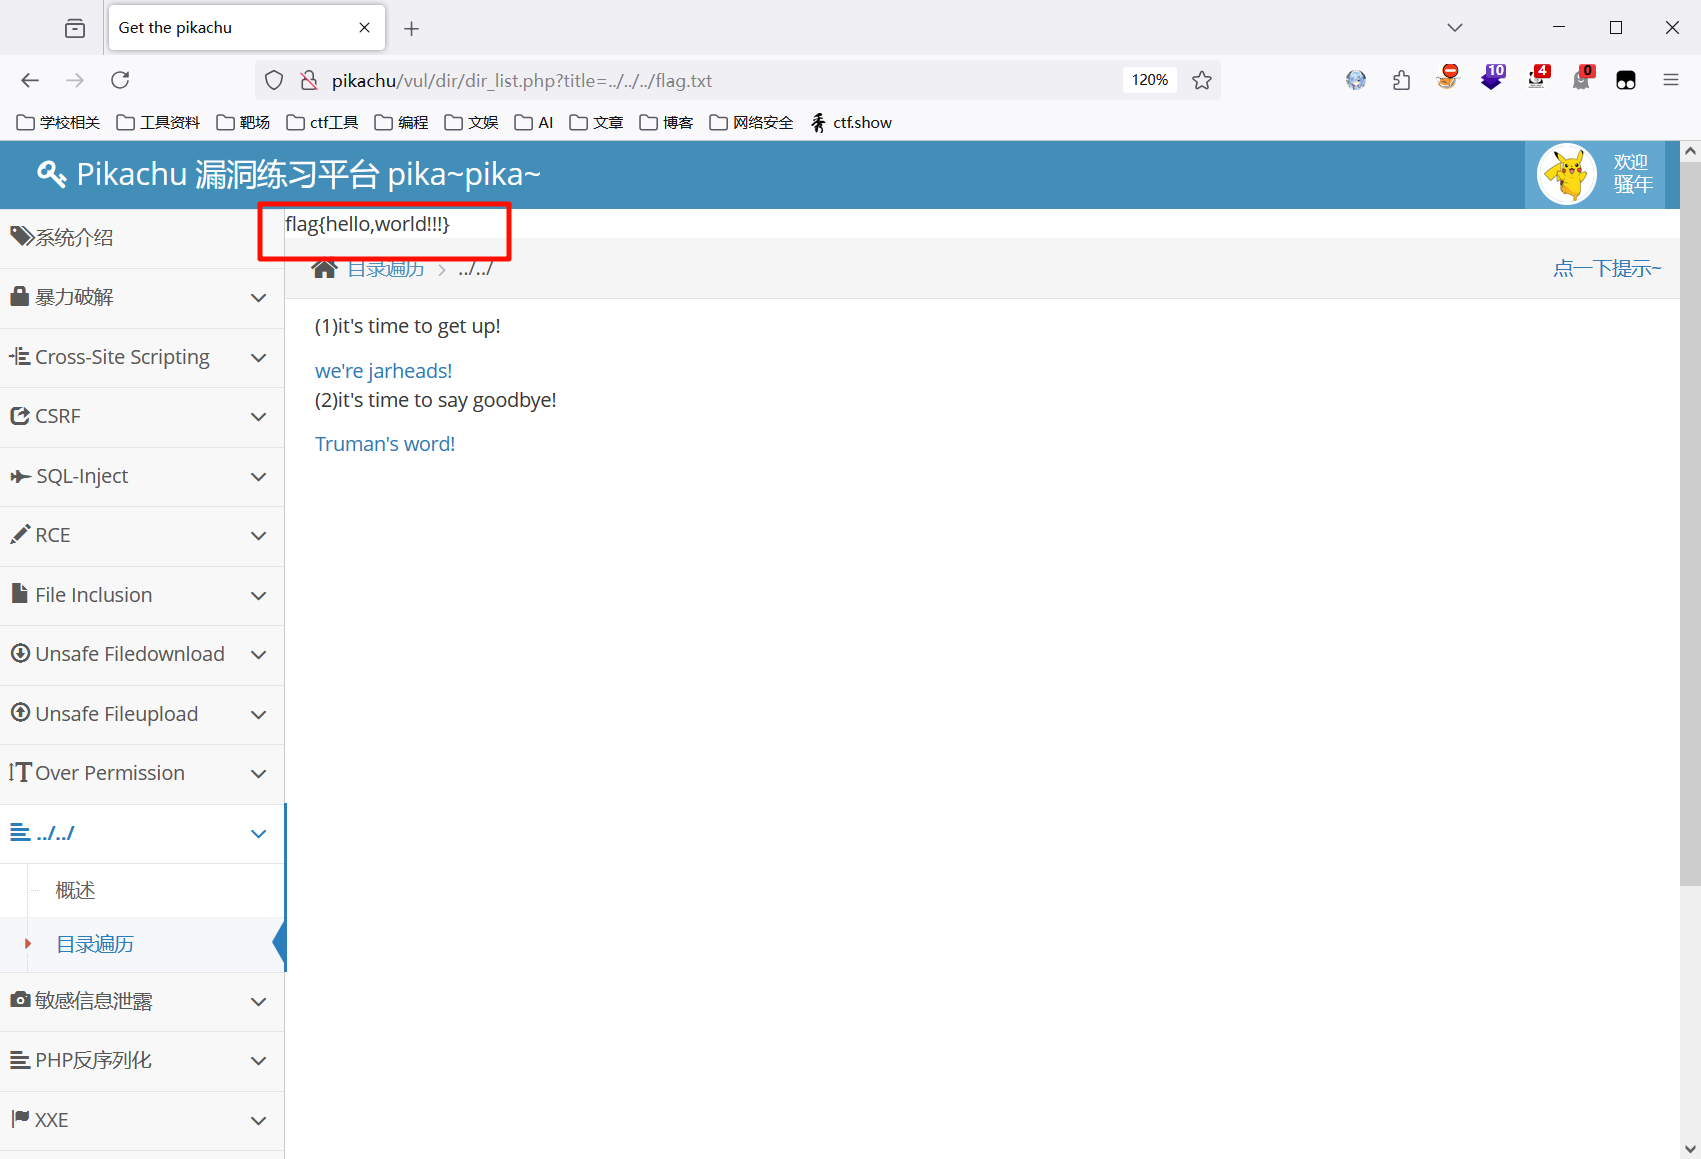Open the insecure connection lock icon
The height and width of the screenshot is (1159, 1701).
(309, 80)
